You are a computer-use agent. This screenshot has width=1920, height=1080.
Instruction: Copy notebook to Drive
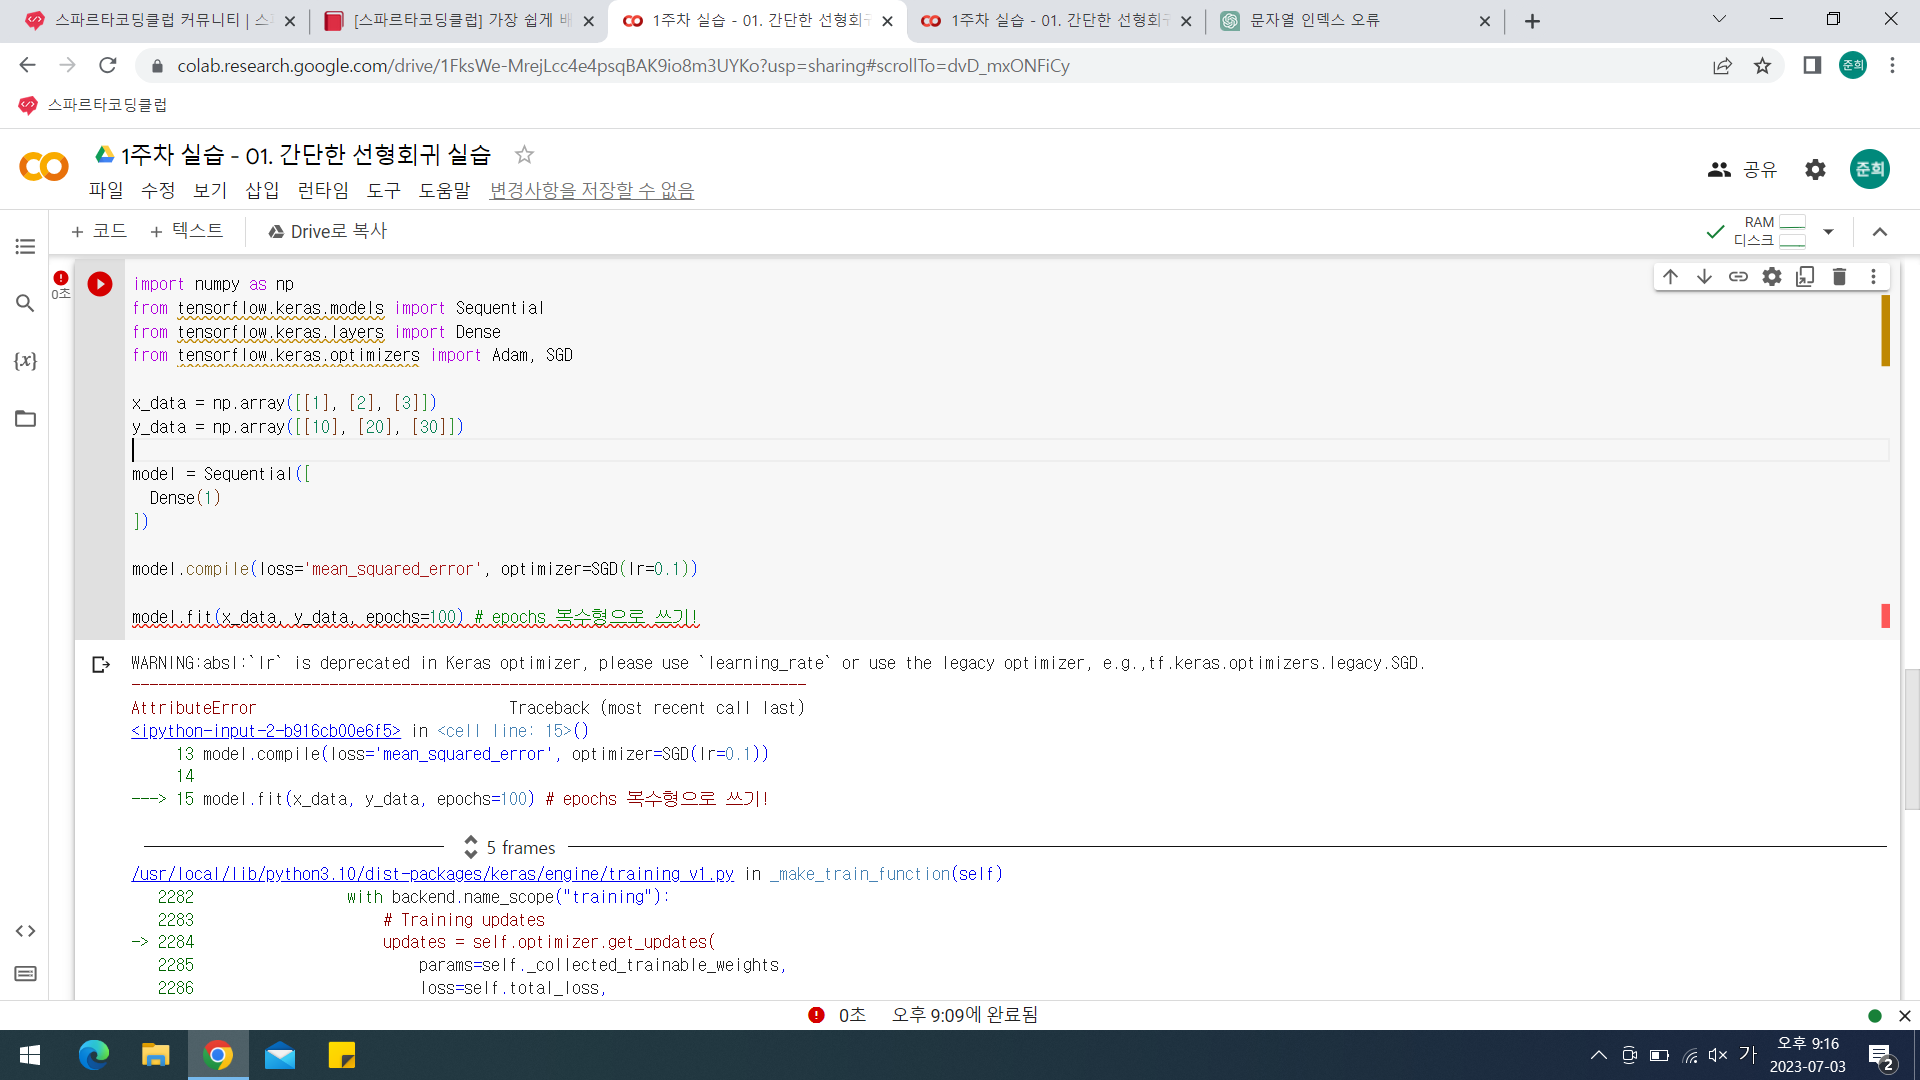point(327,231)
